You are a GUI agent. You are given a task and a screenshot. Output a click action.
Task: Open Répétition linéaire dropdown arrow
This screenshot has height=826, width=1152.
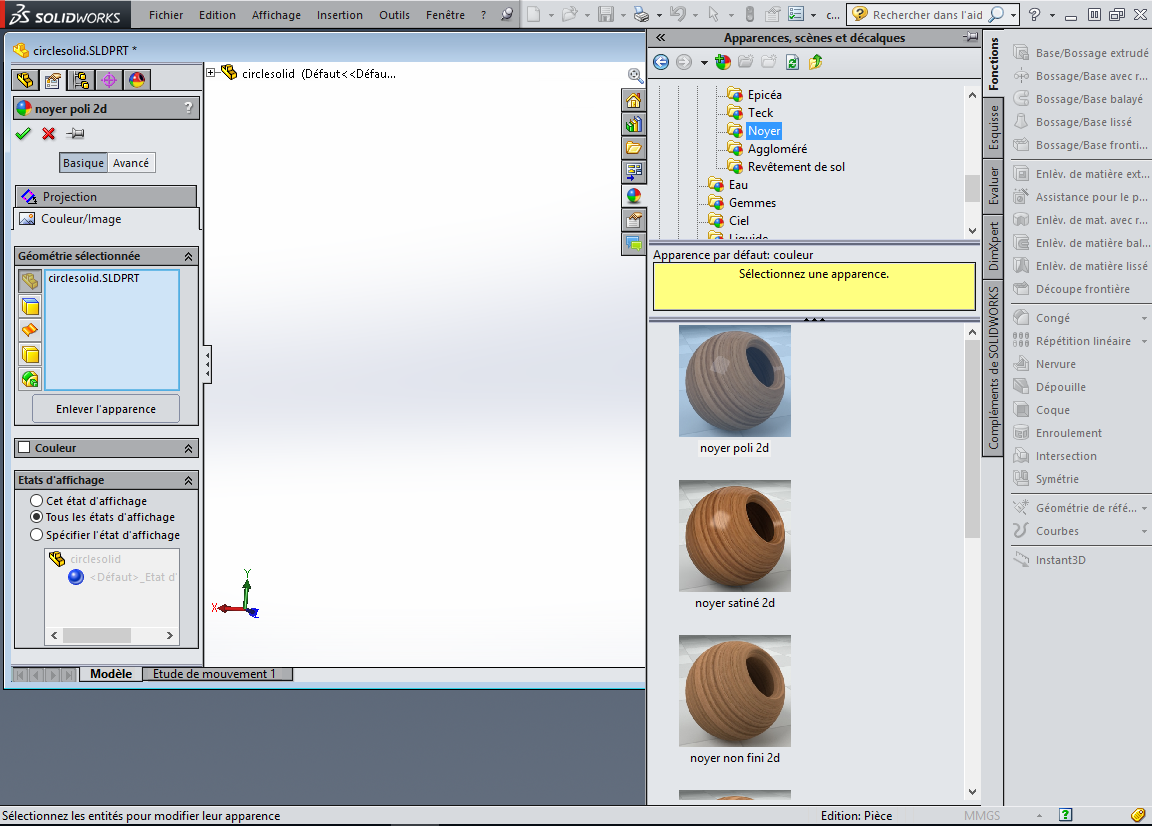(x=1144, y=341)
